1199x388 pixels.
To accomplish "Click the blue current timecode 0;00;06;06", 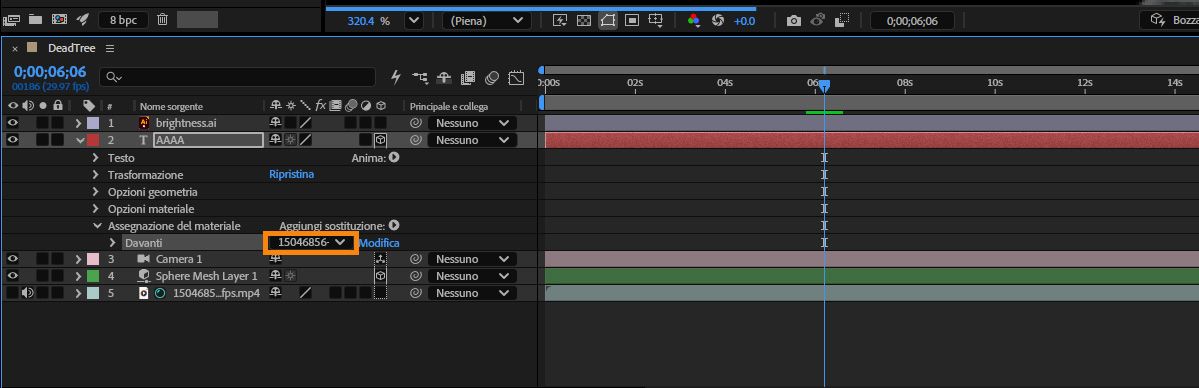I will click(x=50, y=72).
